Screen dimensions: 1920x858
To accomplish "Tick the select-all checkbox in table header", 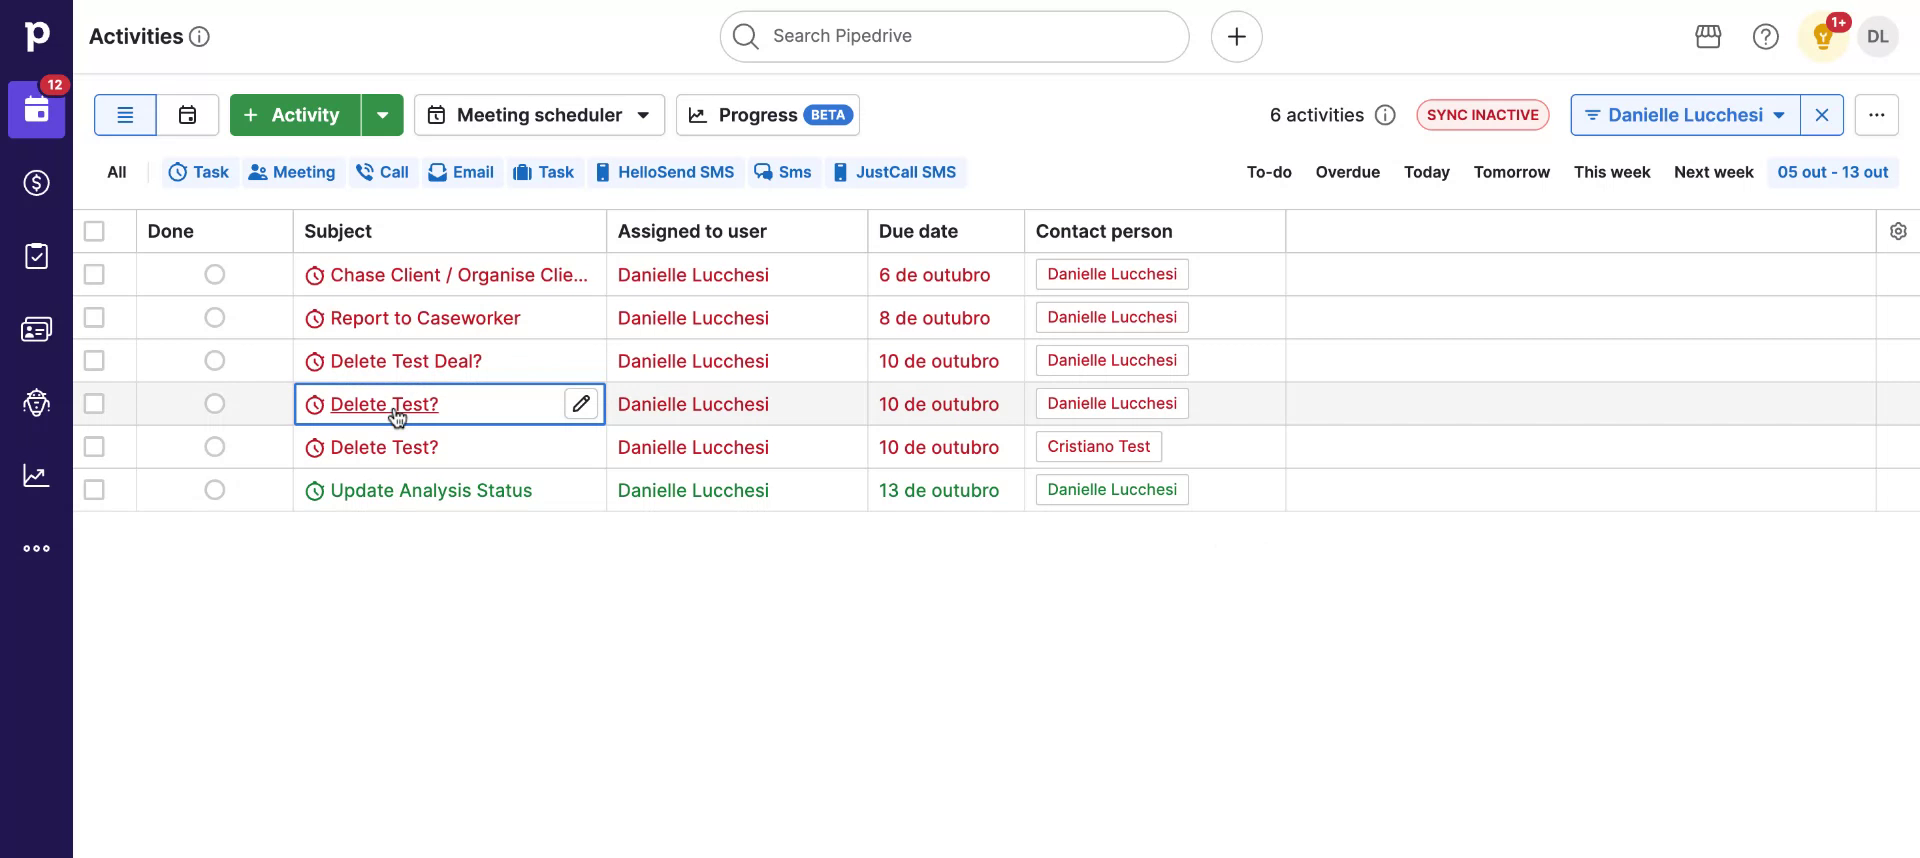I will [94, 231].
